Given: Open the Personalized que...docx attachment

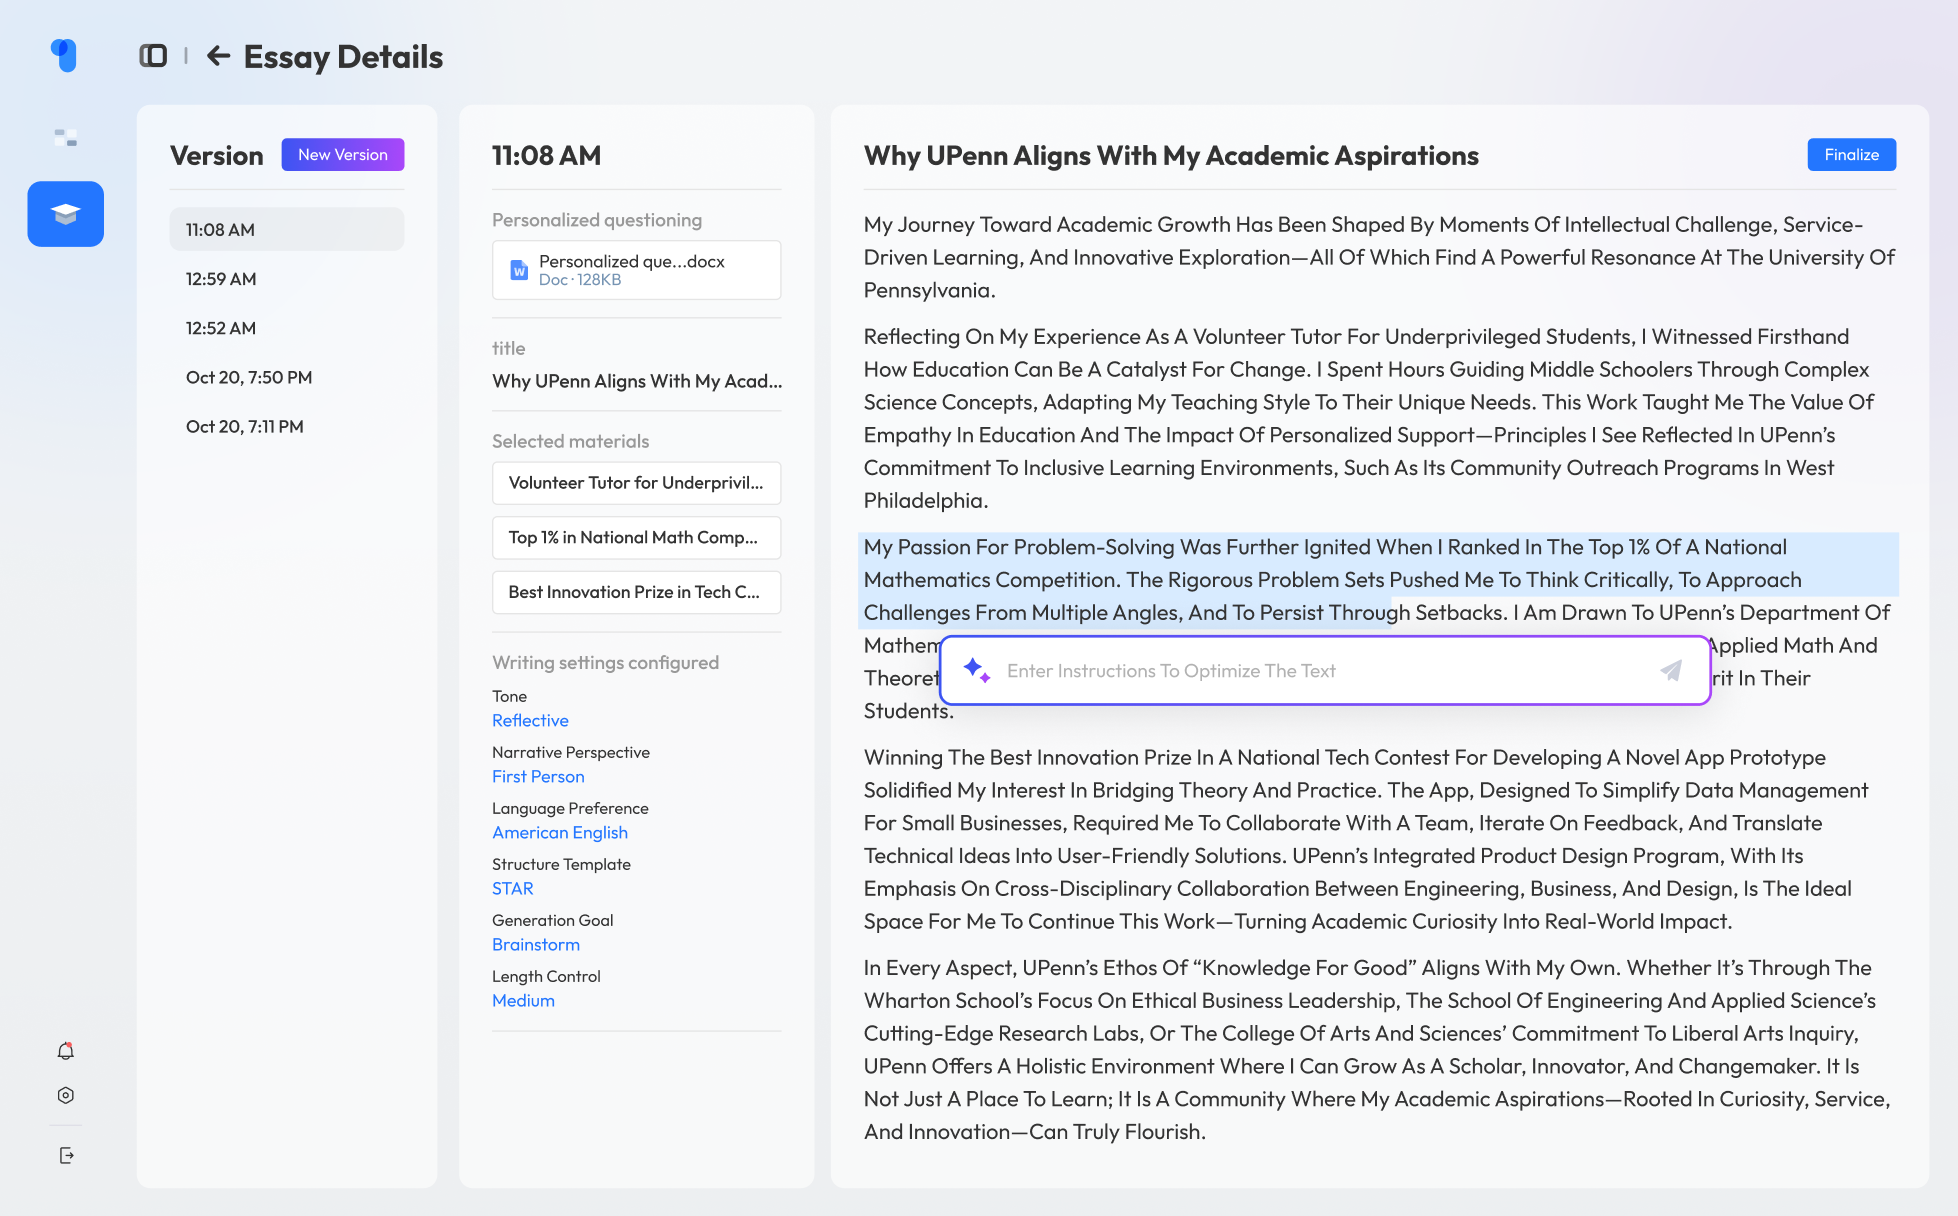Looking at the screenshot, I should click(636, 270).
